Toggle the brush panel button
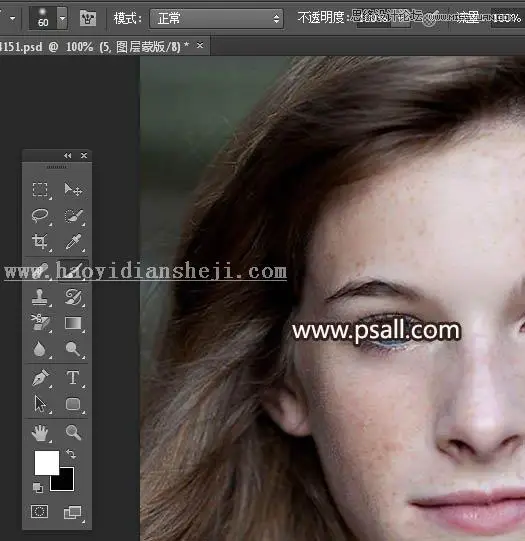Viewport: 525px width, 541px height. 88,18
